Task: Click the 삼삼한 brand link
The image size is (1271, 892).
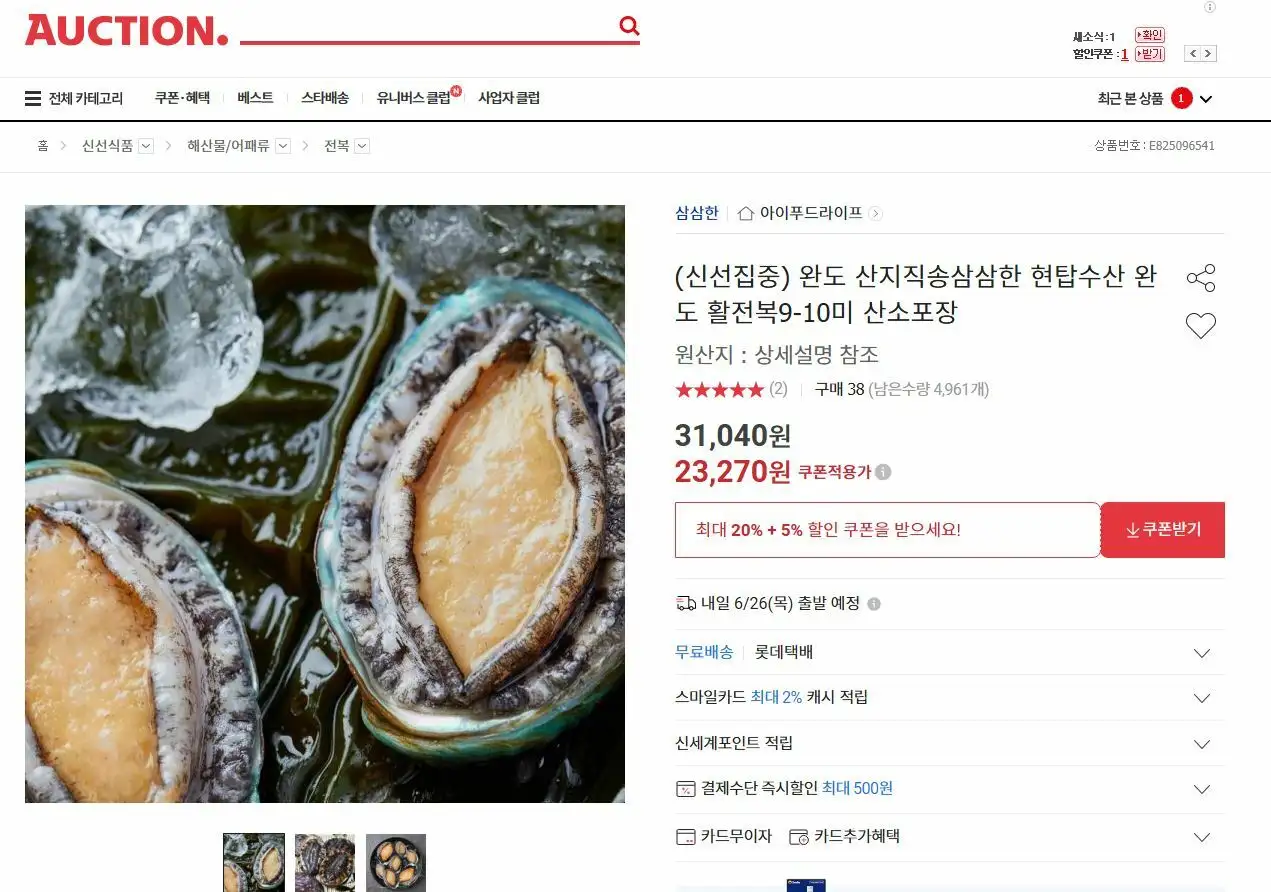Action: click(x=697, y=213)
